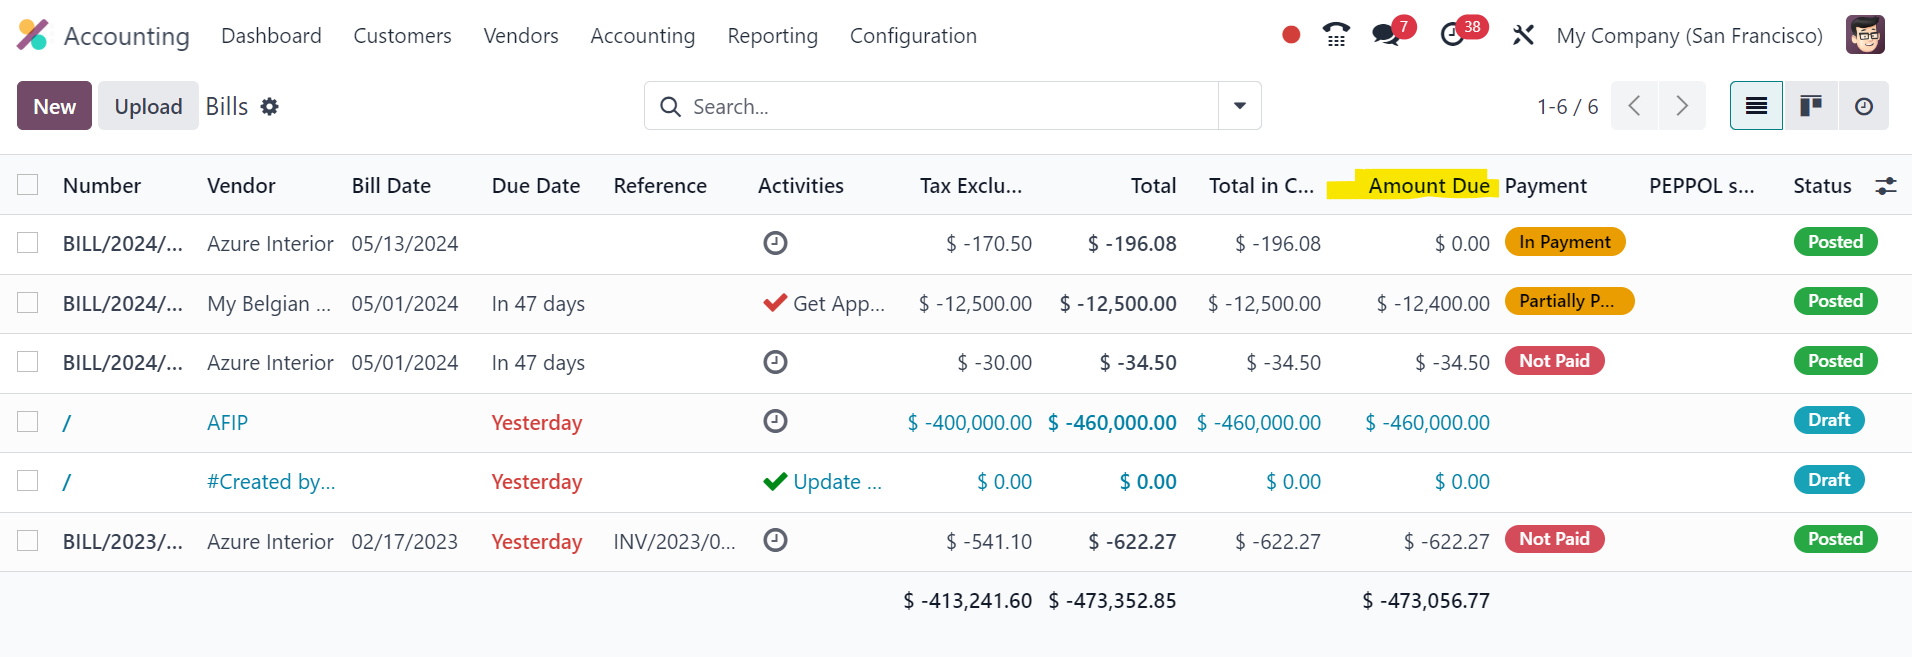
Task: Click the $ -460,000.00 bold total cell
Action: [x=1112, y=422]
